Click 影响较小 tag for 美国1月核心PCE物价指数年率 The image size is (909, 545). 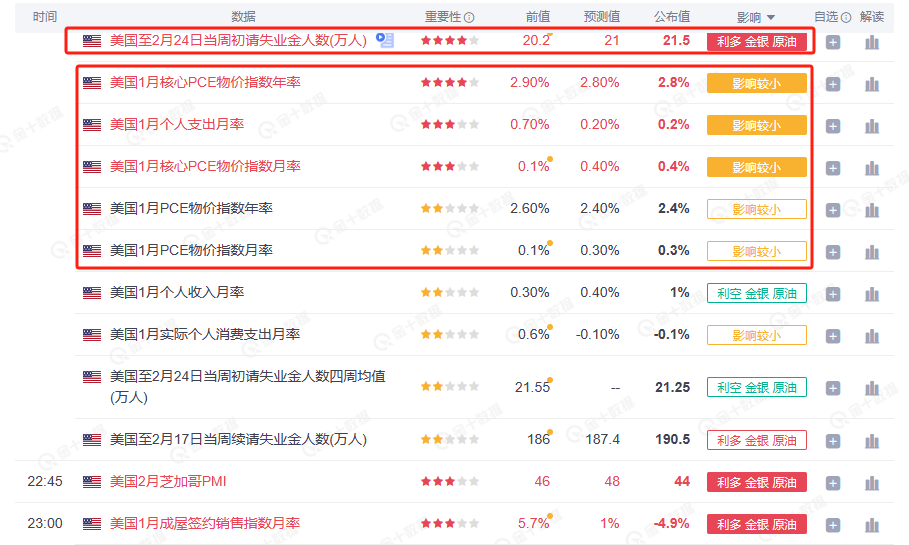757,83
